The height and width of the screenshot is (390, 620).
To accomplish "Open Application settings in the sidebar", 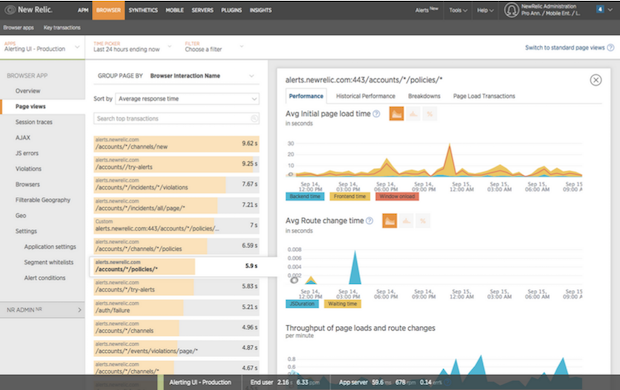I will coord(50,247).
